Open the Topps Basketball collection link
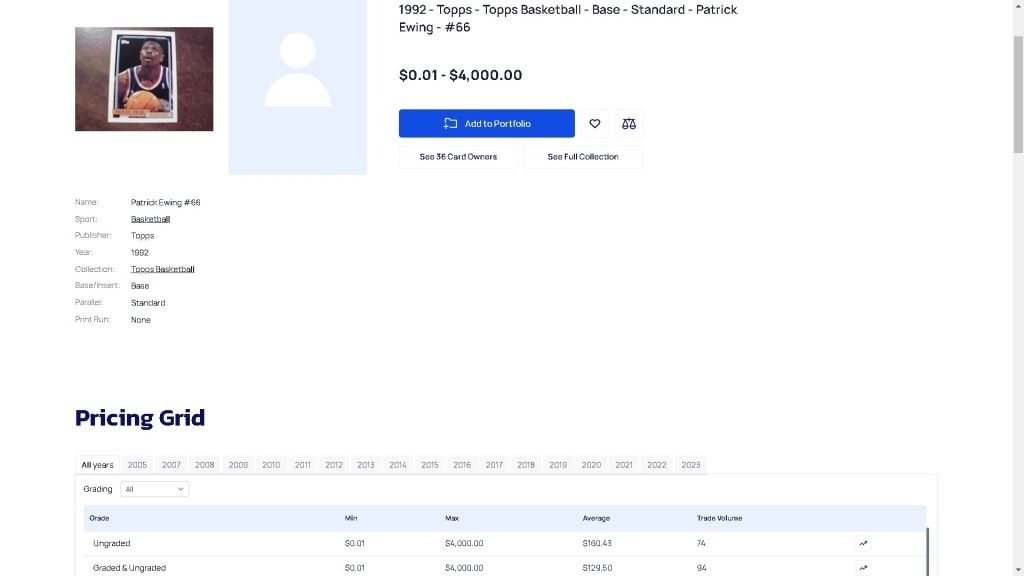 (x=162, y=269)
